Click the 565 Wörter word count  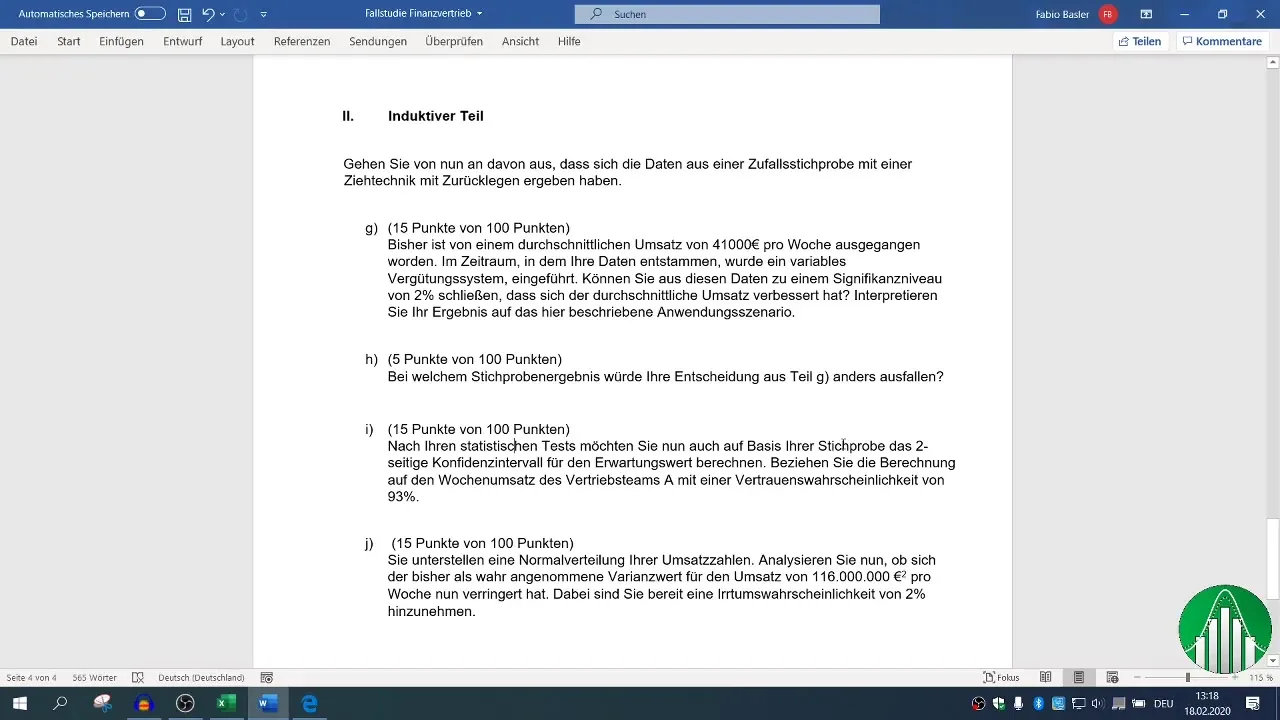point(94,677)
